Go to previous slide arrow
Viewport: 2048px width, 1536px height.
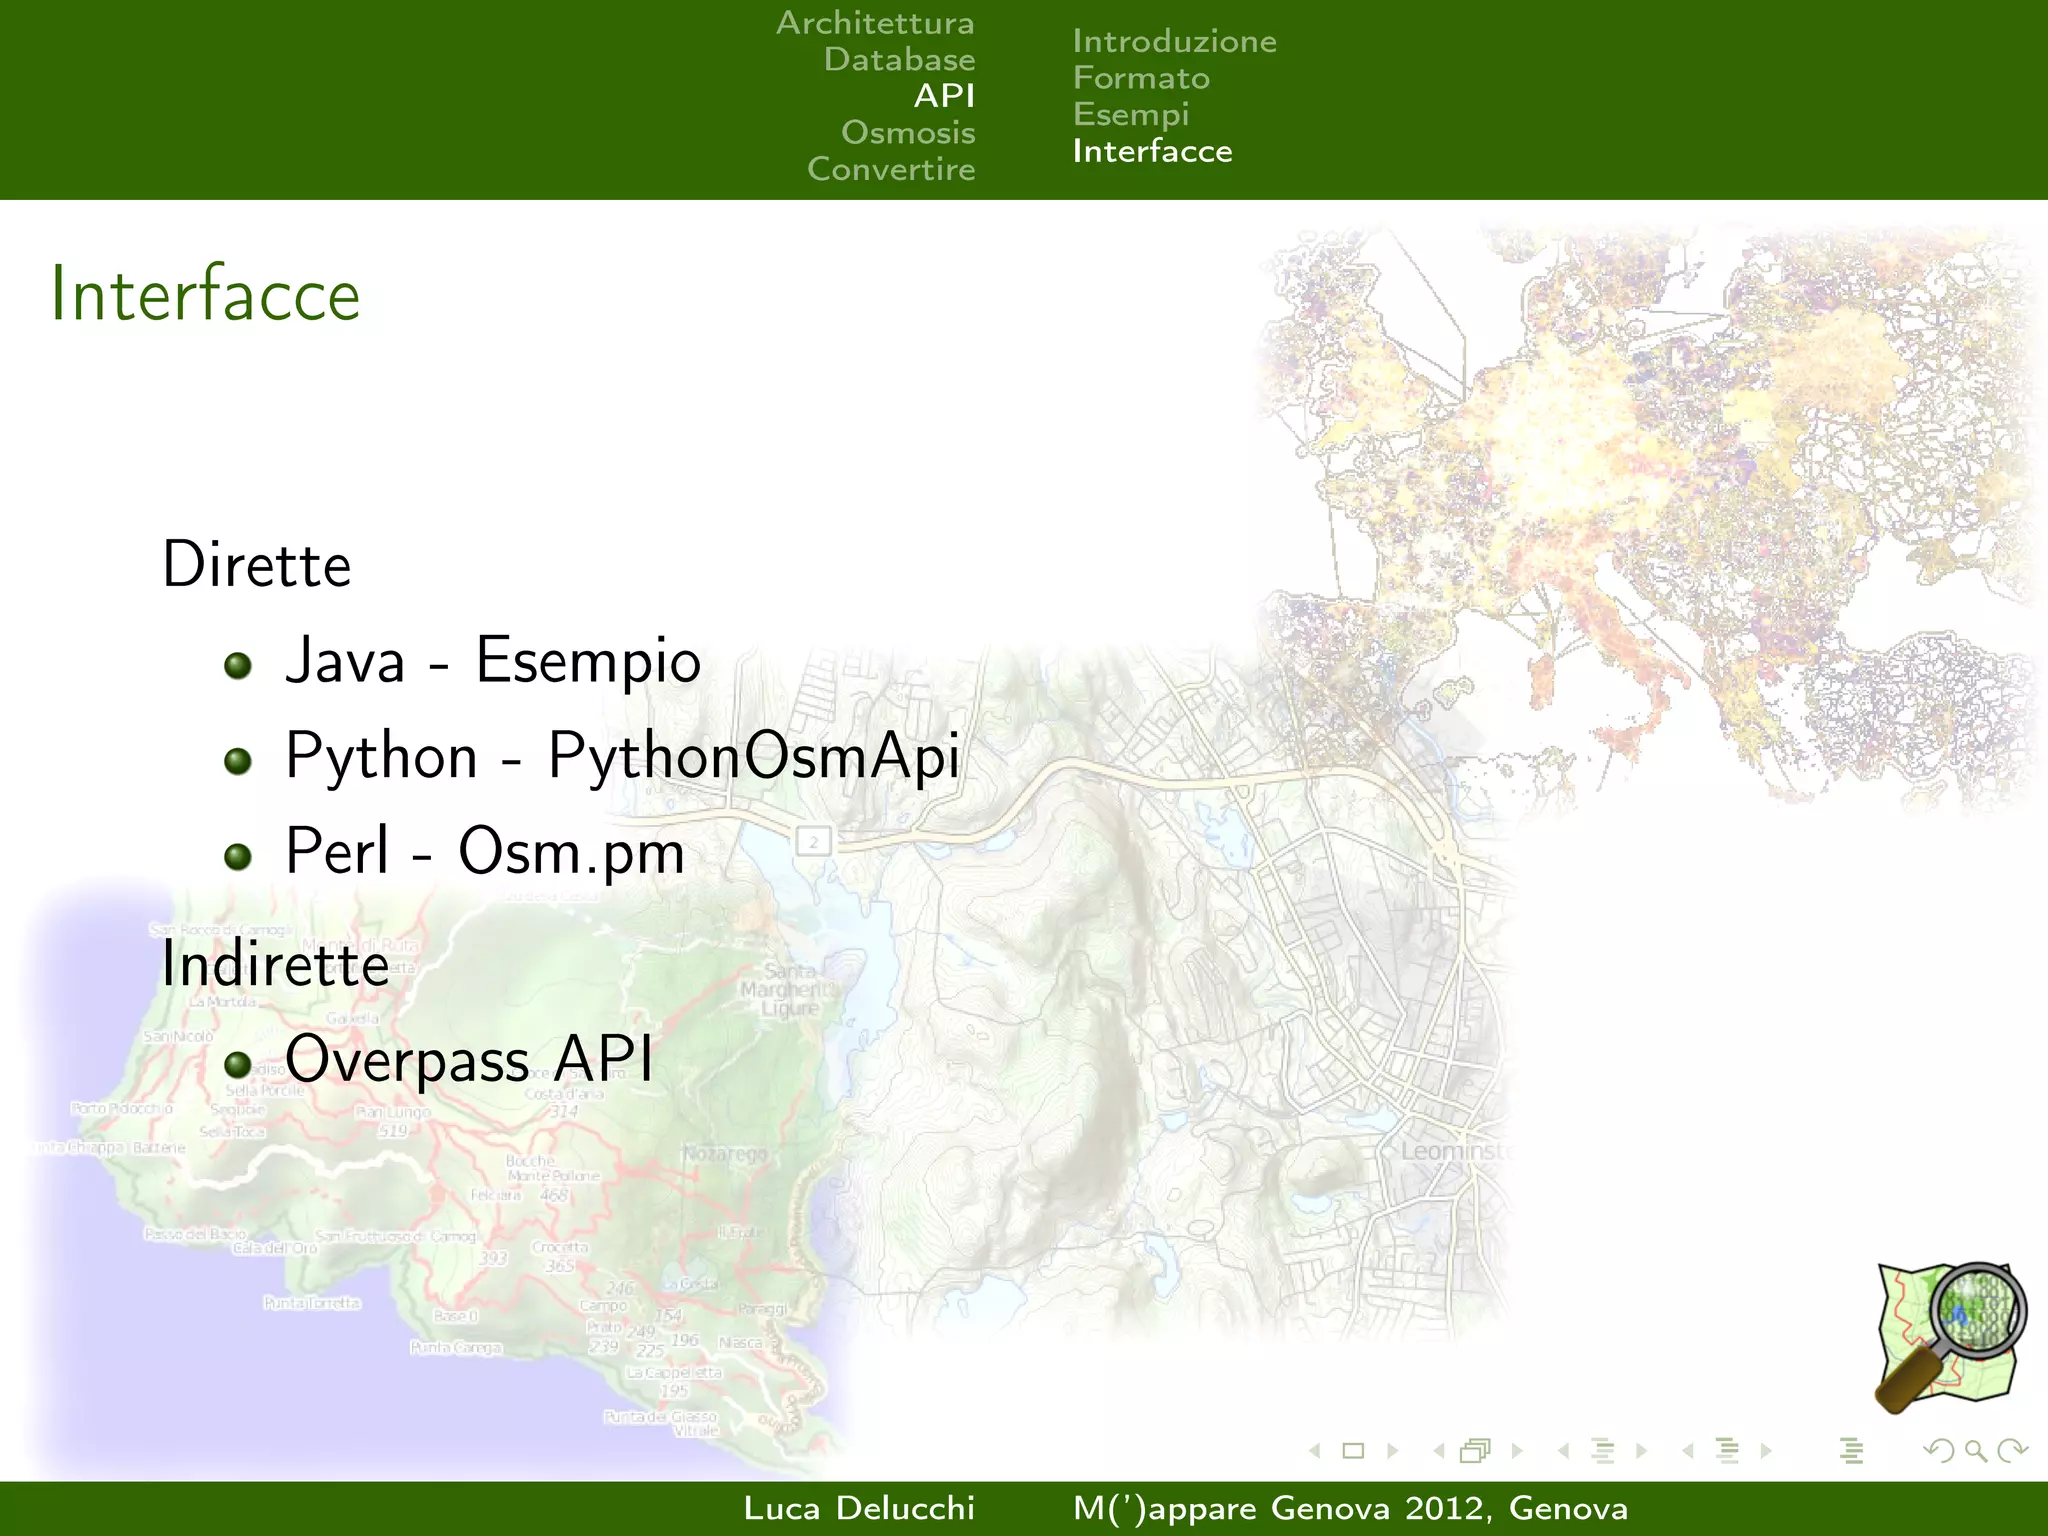point(1315,1451)
